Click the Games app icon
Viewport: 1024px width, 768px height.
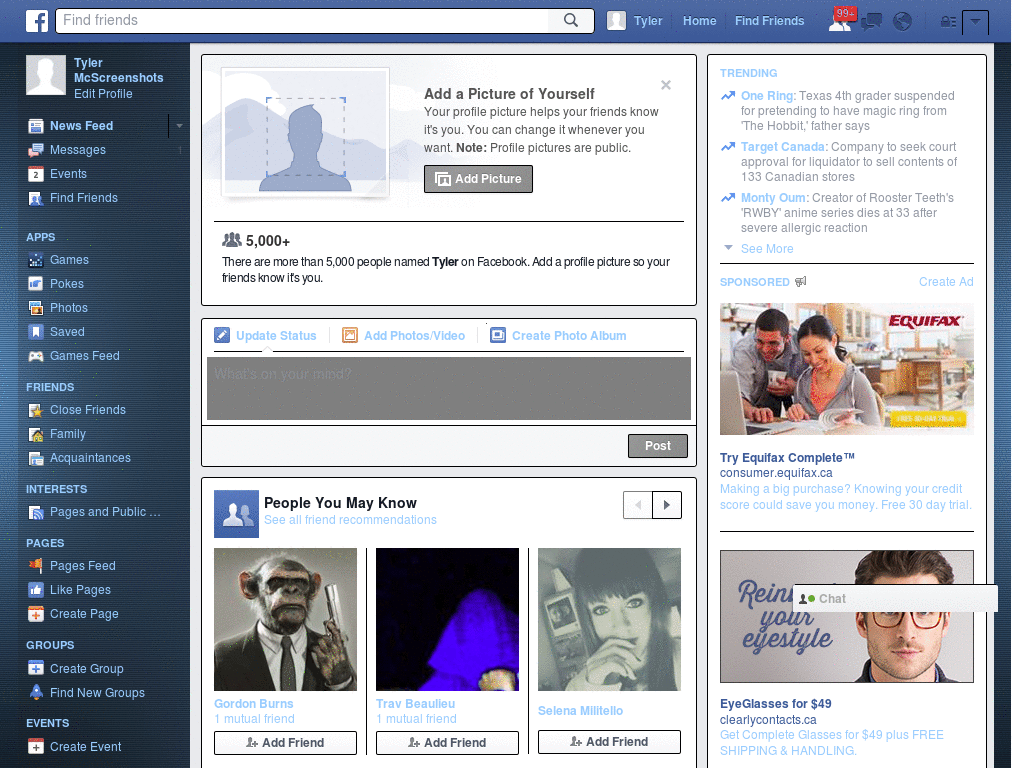[36, 260]
